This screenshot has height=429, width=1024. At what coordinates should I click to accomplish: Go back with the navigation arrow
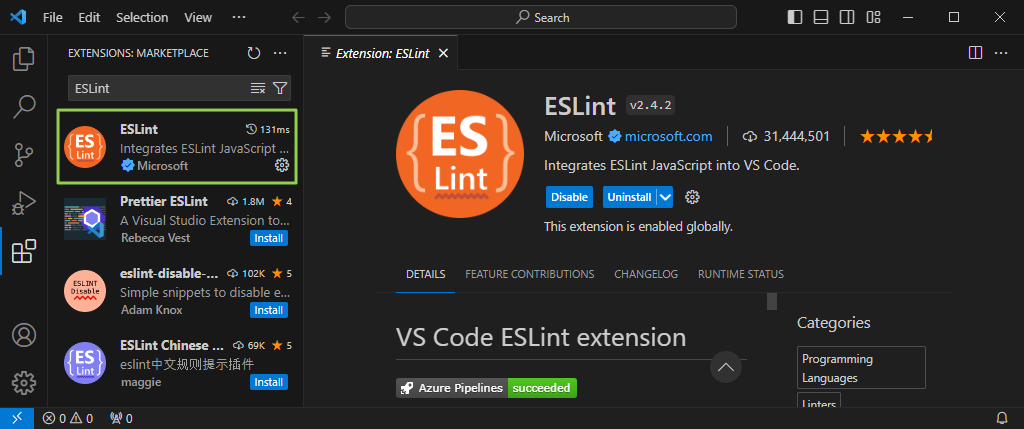[298, 18]
